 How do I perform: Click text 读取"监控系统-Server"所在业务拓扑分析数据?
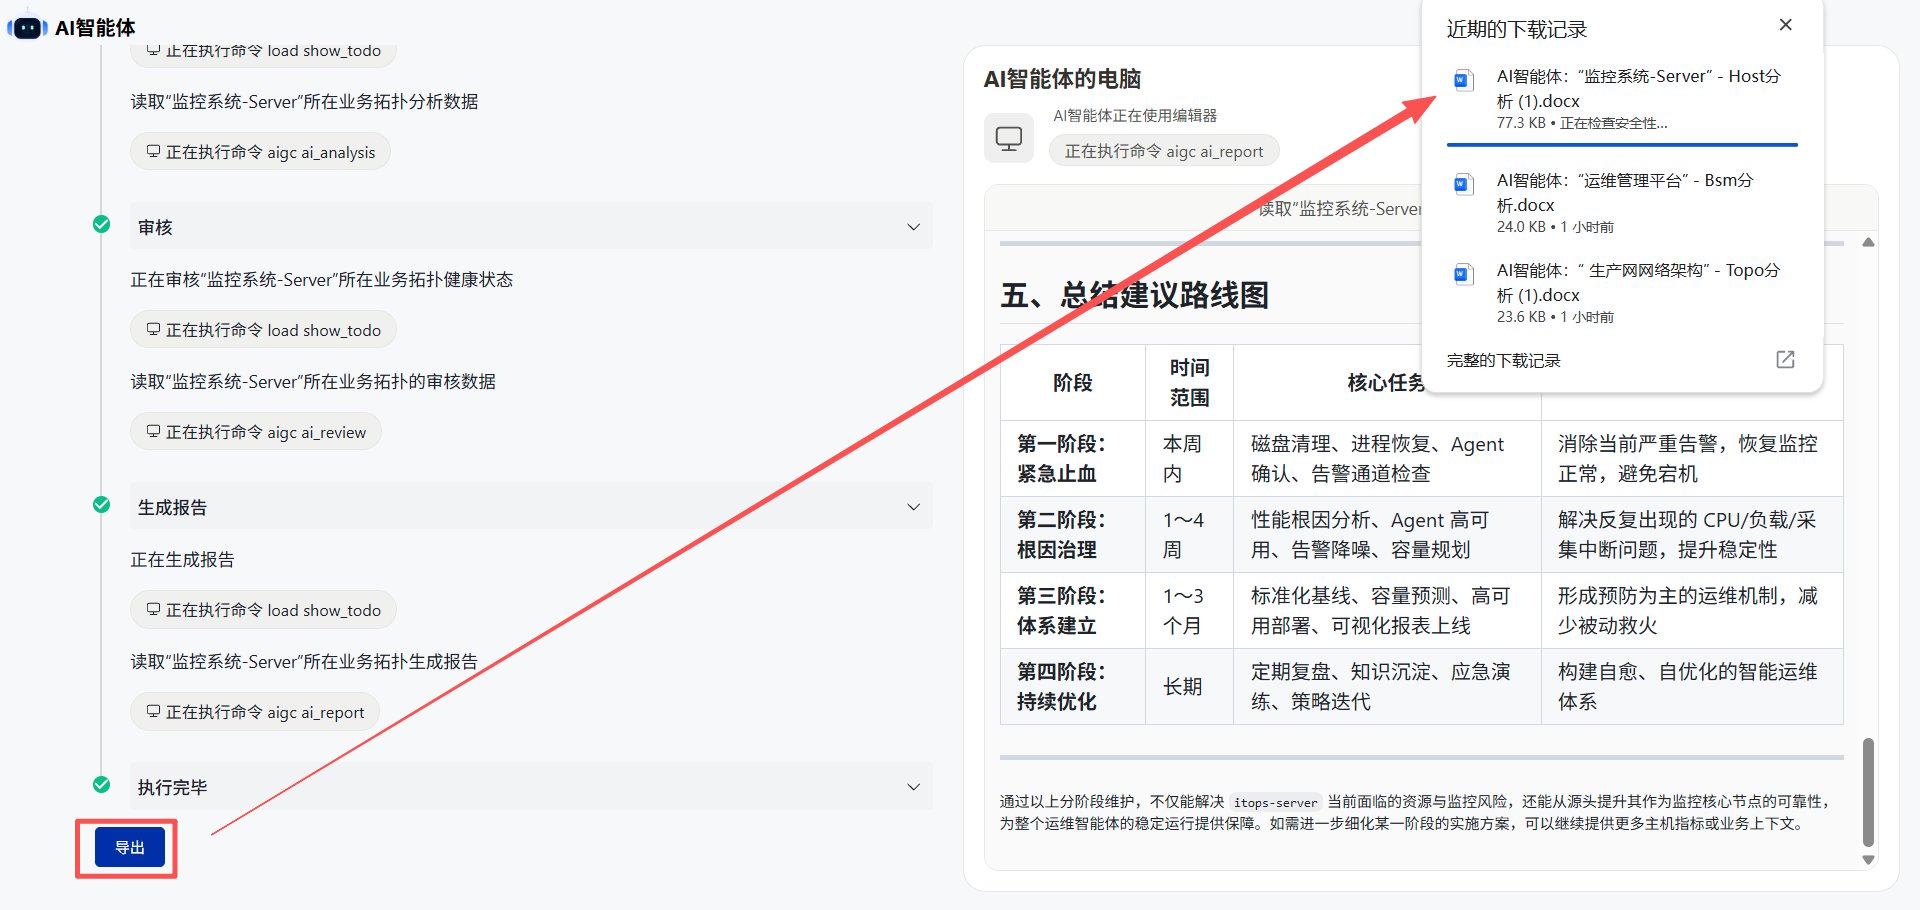[304, 101]
